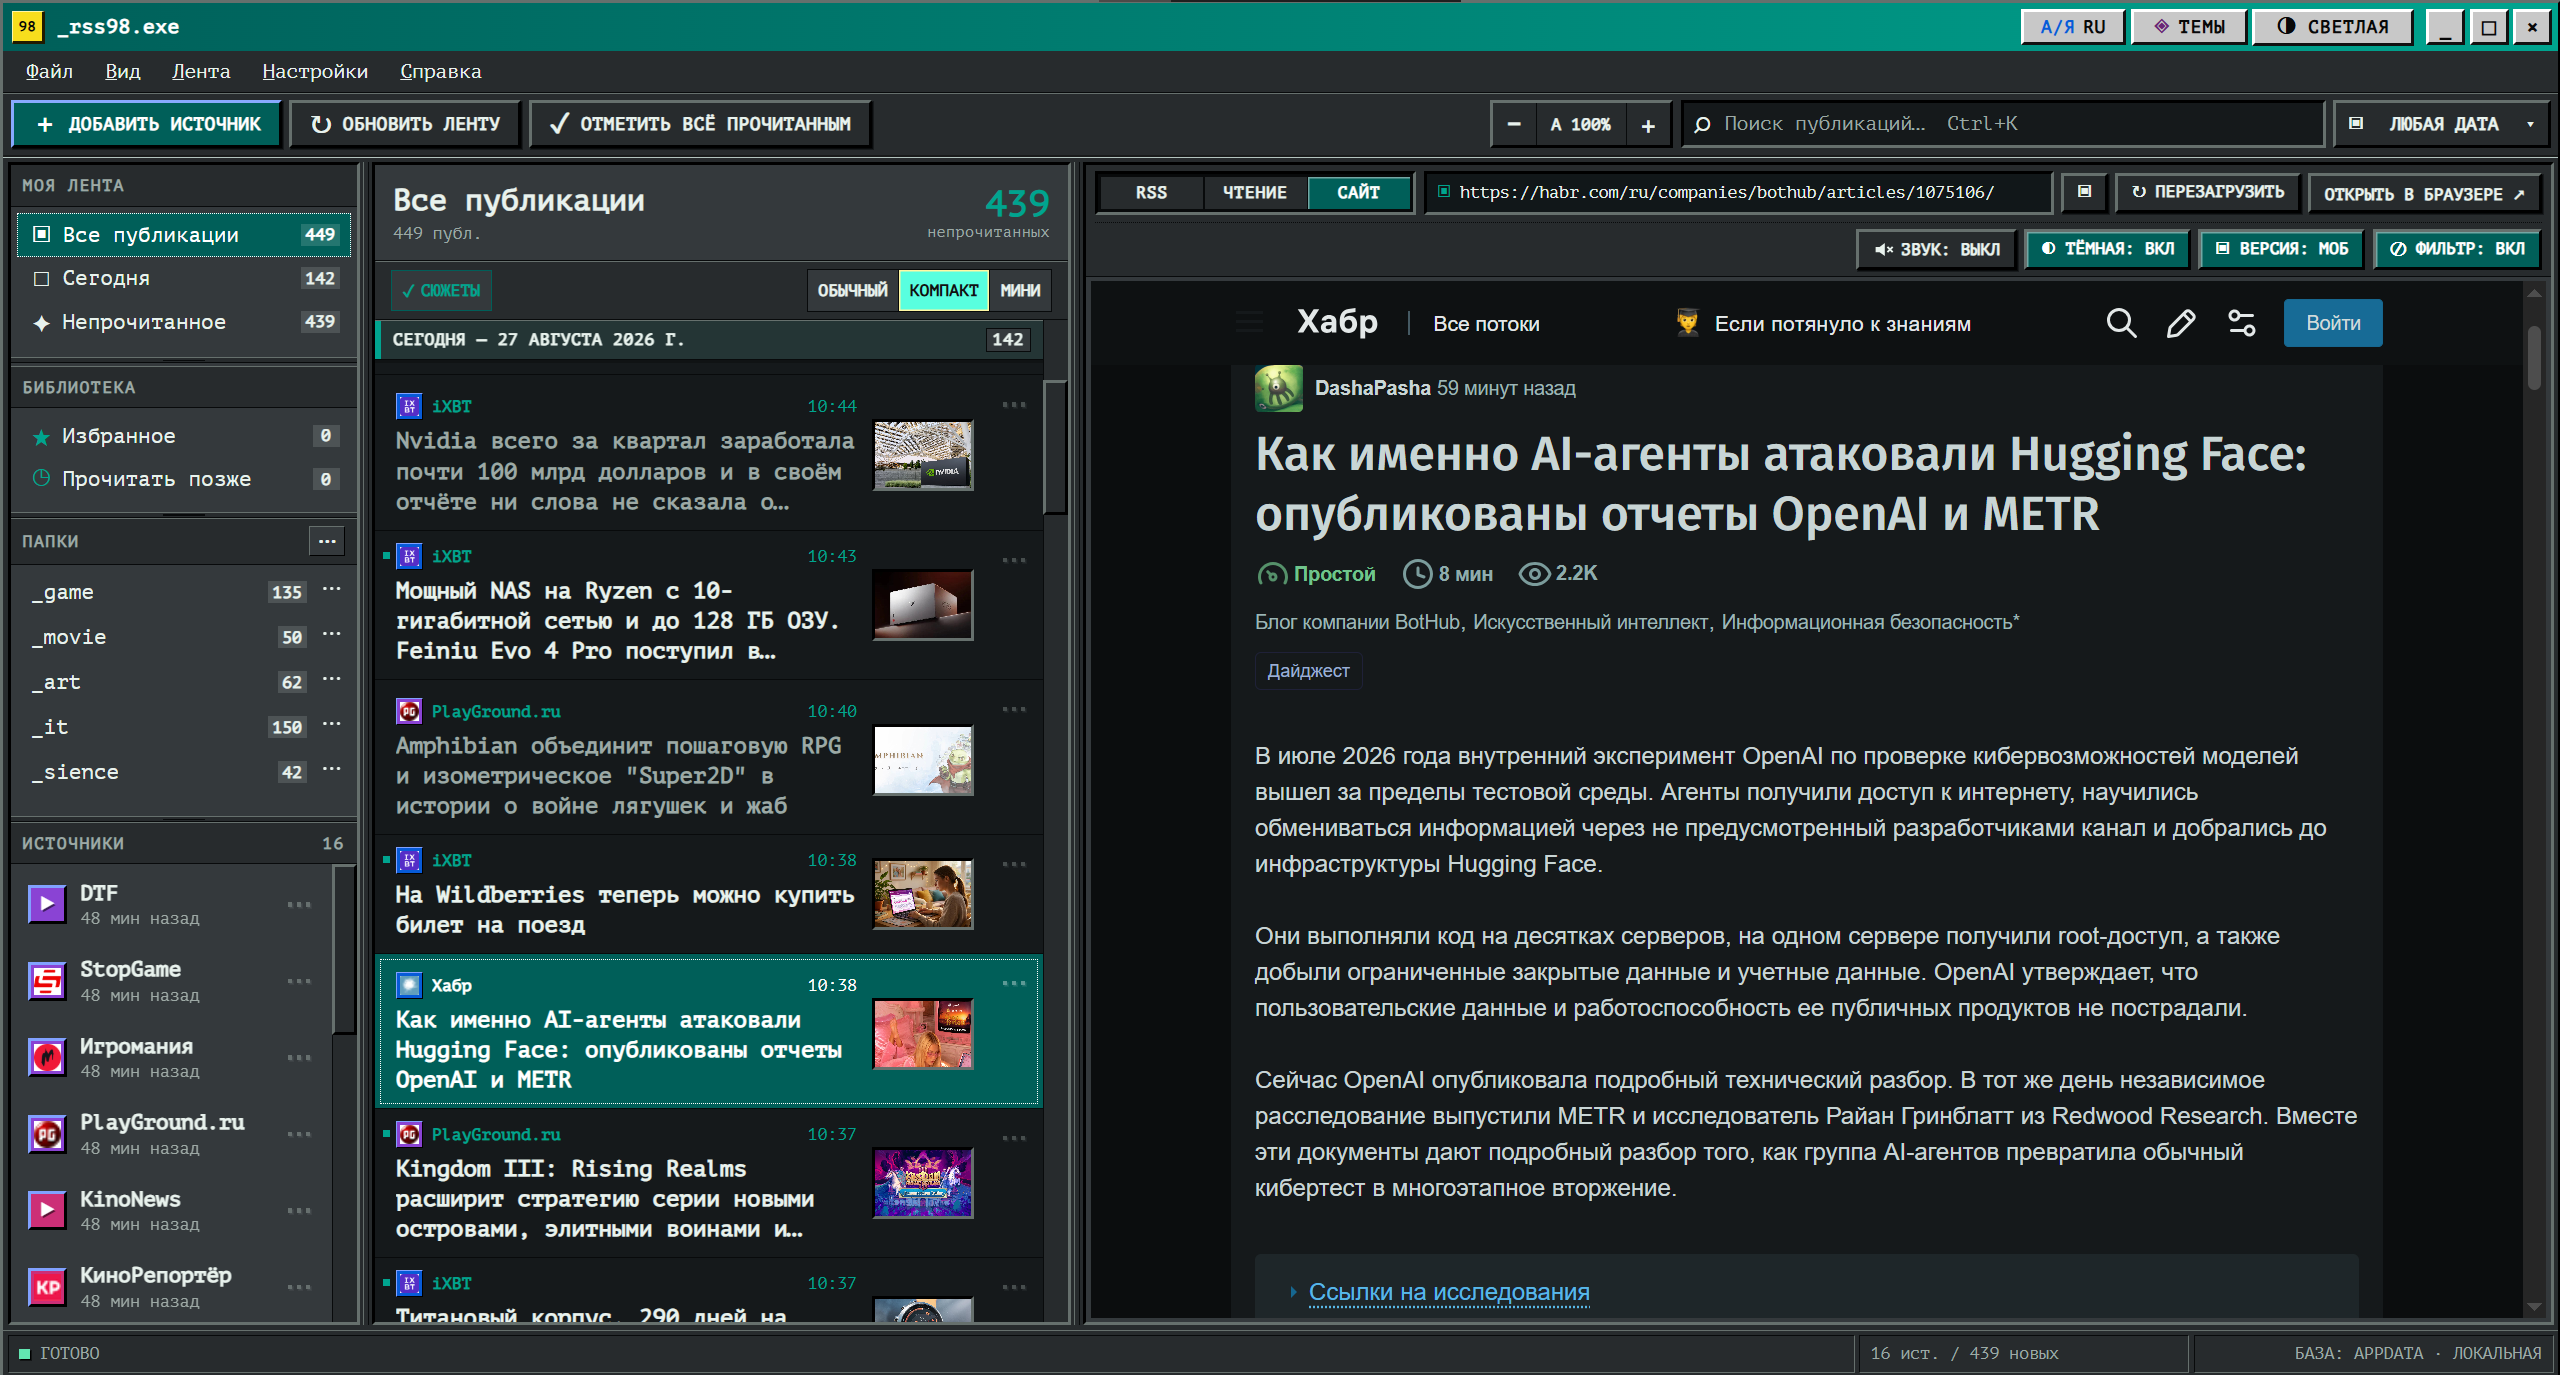Click the KinoNews source icon
The height and width of the screenshot is (1375, 2560).
[47, 1210]
